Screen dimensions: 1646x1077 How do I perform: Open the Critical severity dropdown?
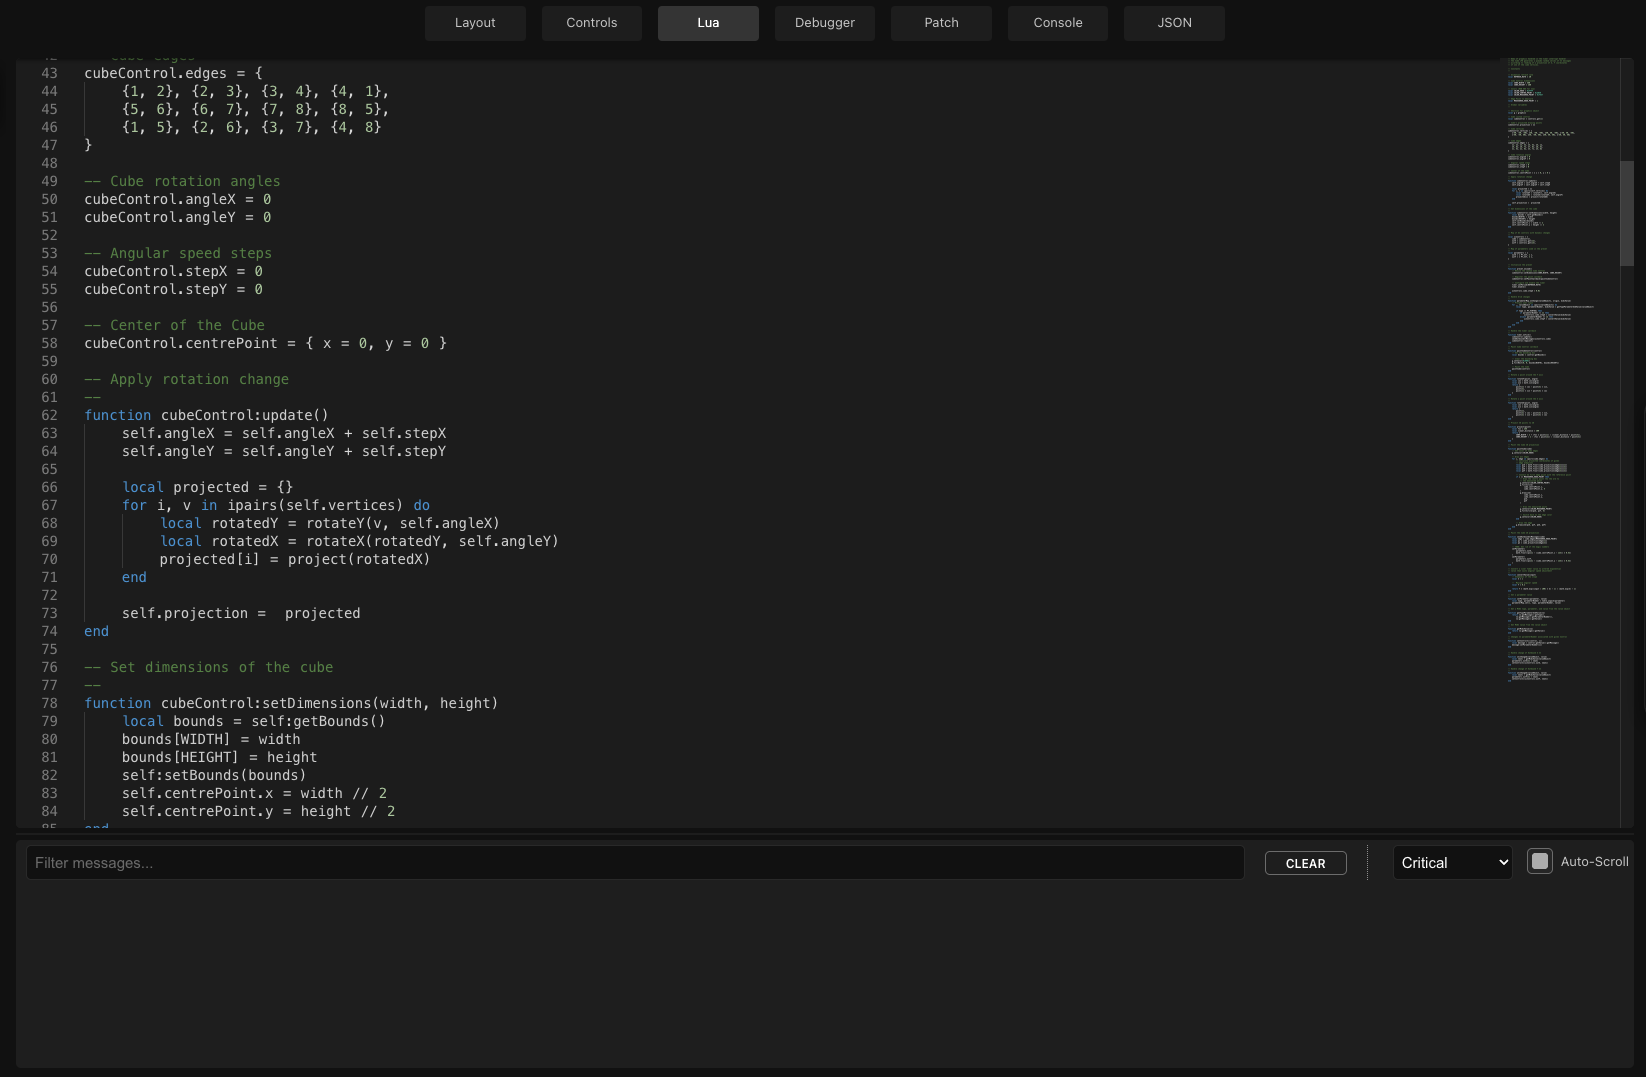[x=1452, y=862]
